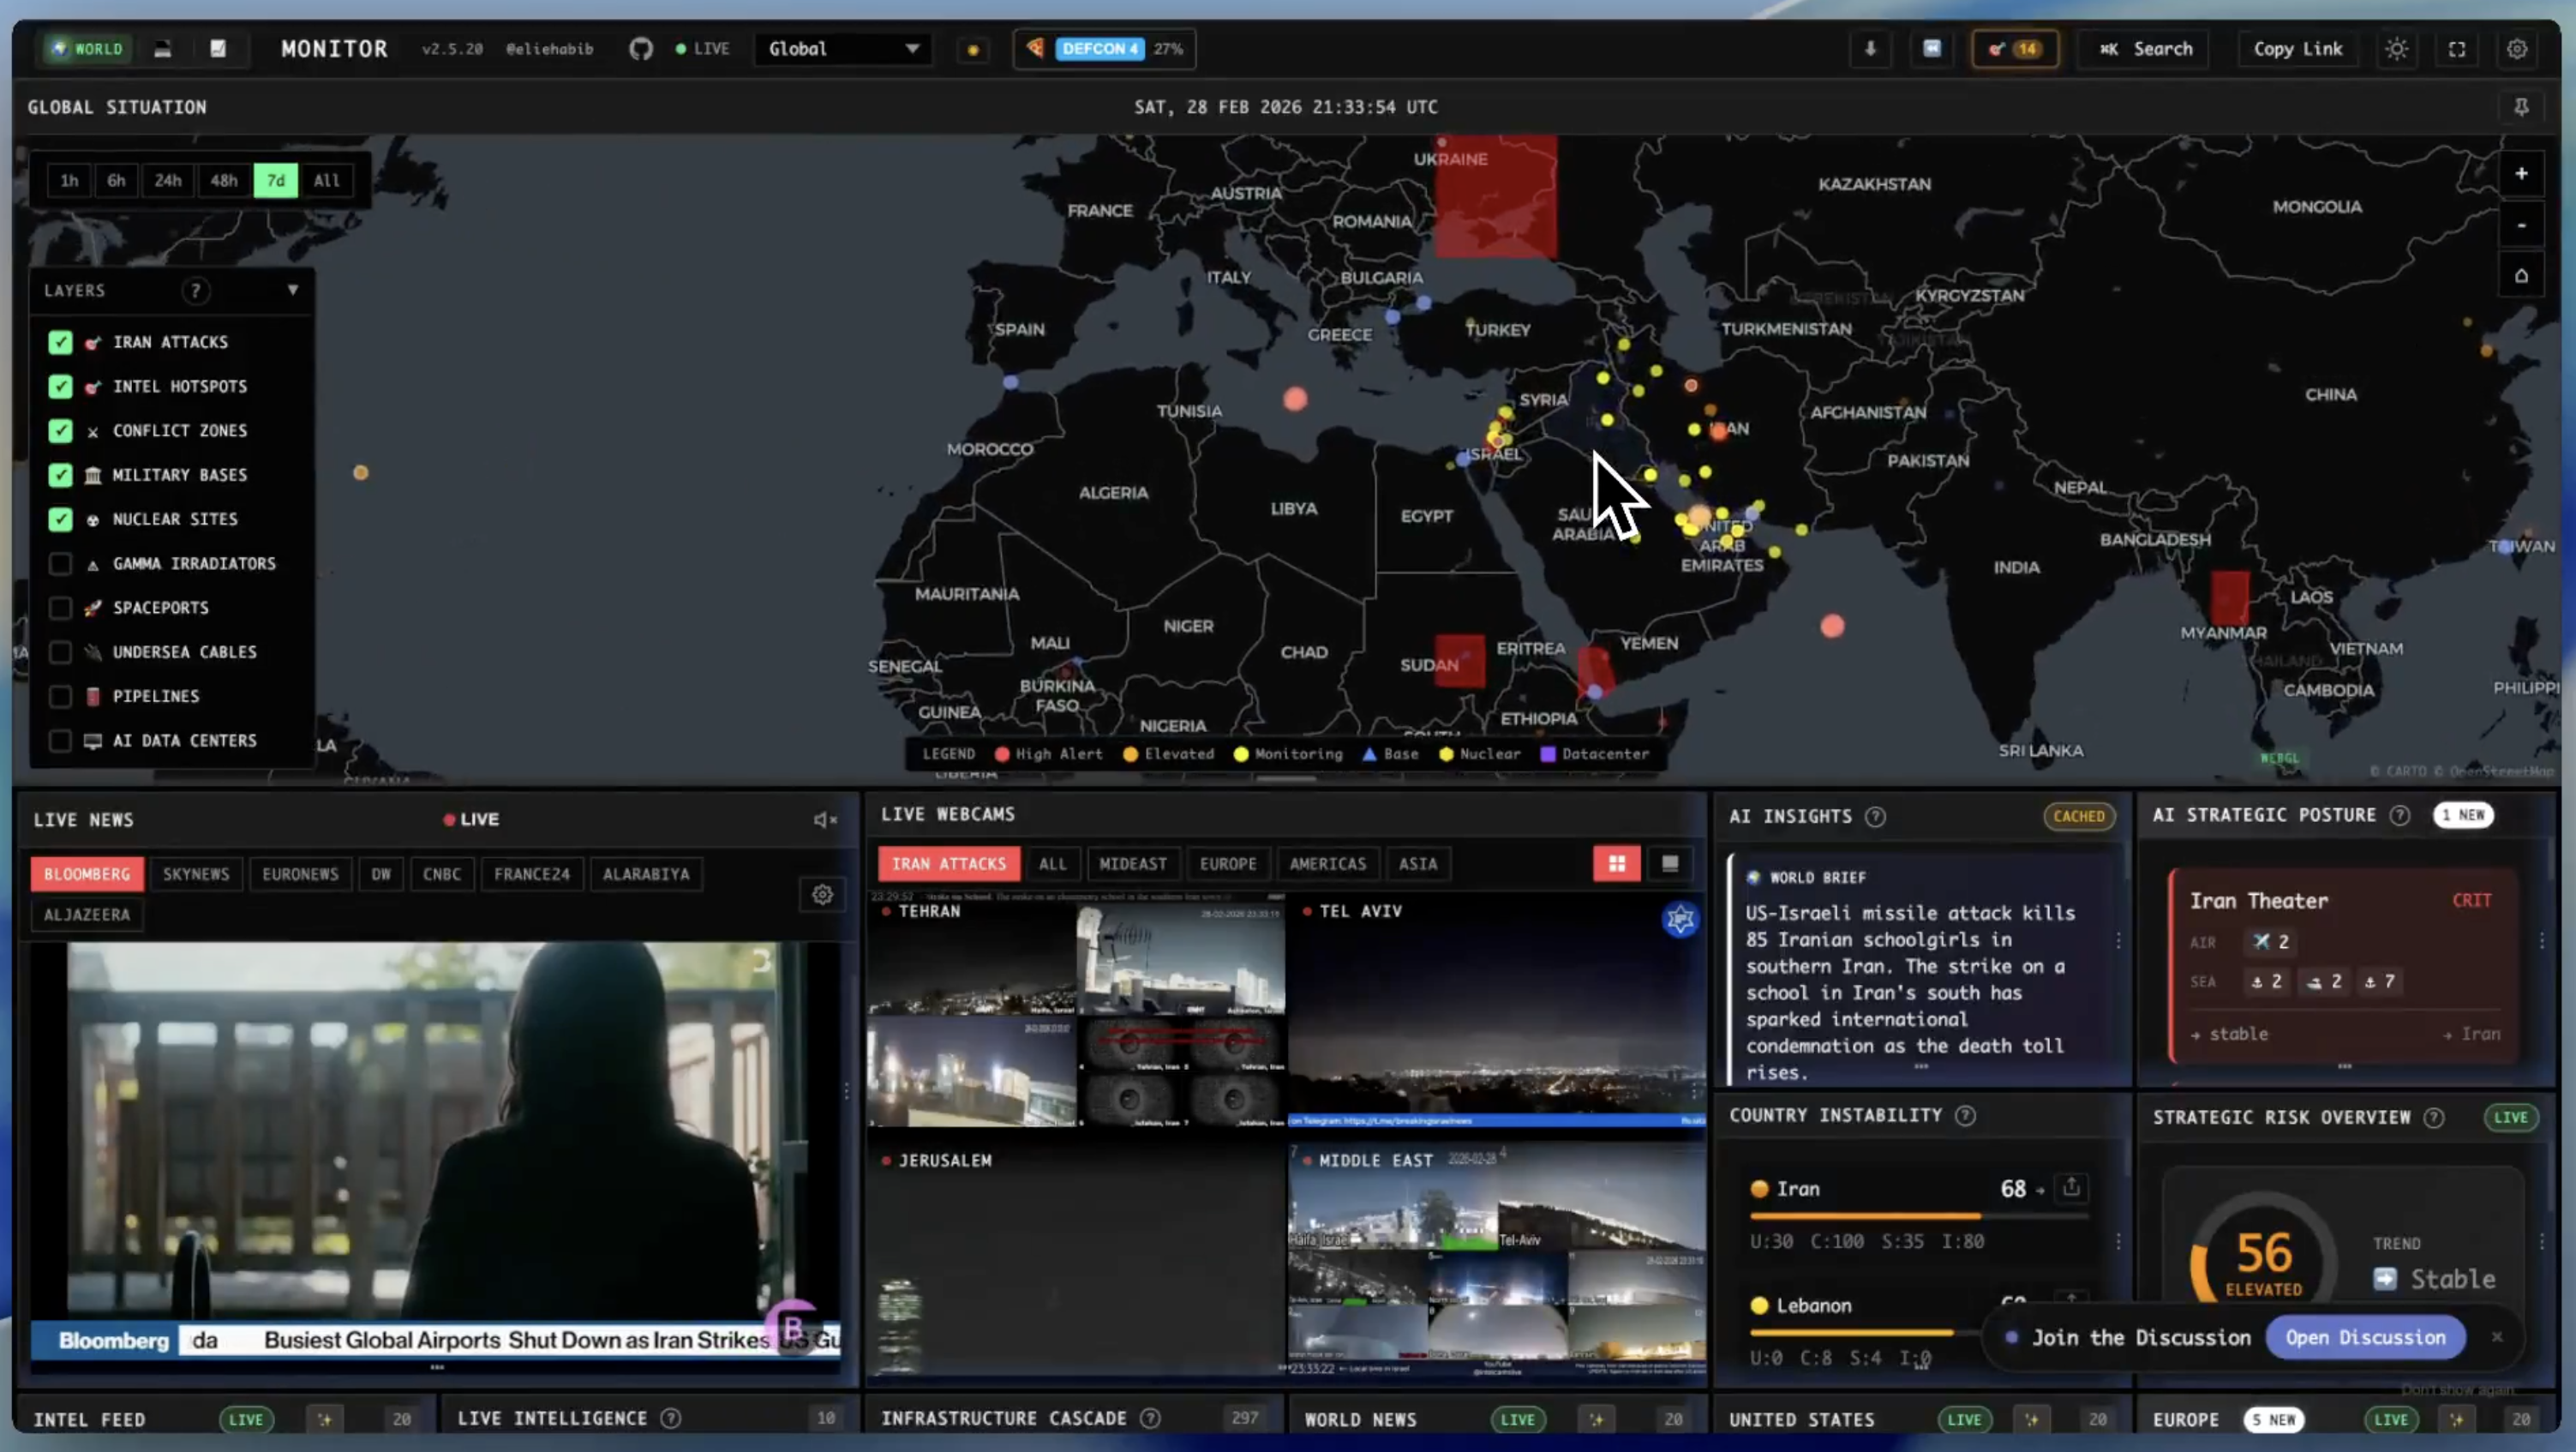
Task: Select the 24h time range
Action: (x=168, y=181)
